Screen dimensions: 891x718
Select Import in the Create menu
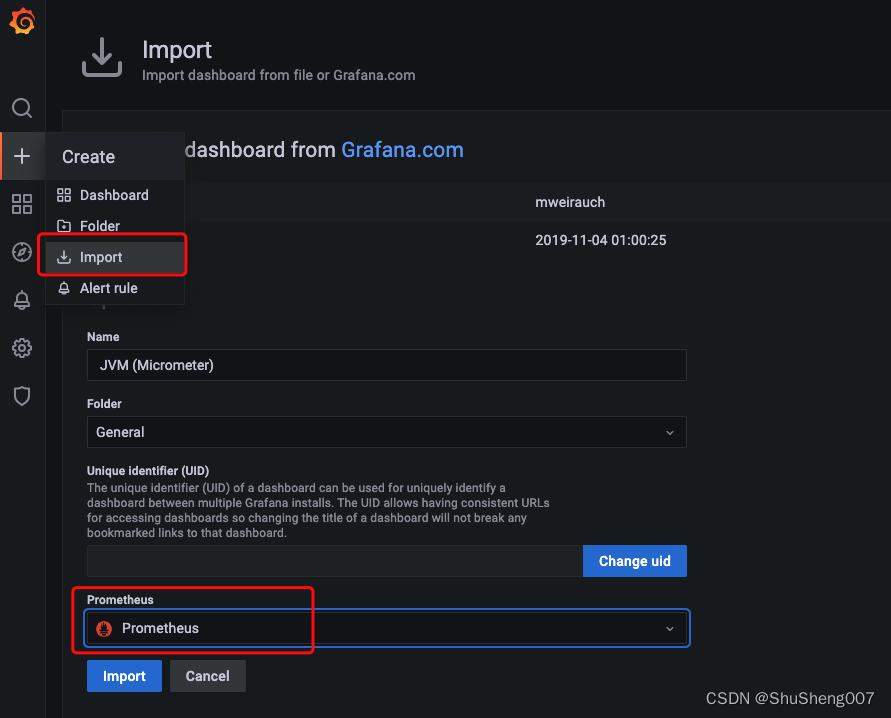coord(115,257)
